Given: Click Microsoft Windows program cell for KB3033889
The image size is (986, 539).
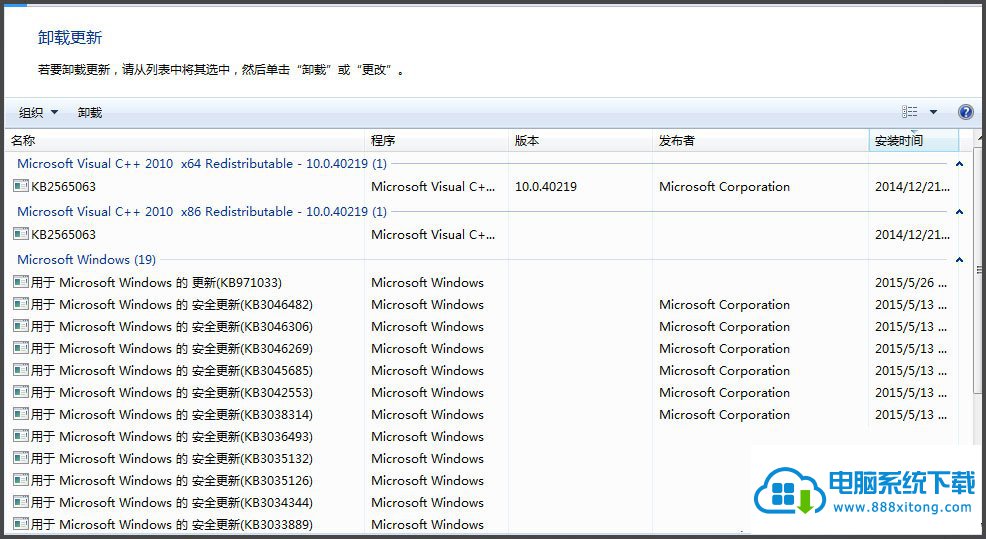Looking at the screenshot, I should 428,525.
